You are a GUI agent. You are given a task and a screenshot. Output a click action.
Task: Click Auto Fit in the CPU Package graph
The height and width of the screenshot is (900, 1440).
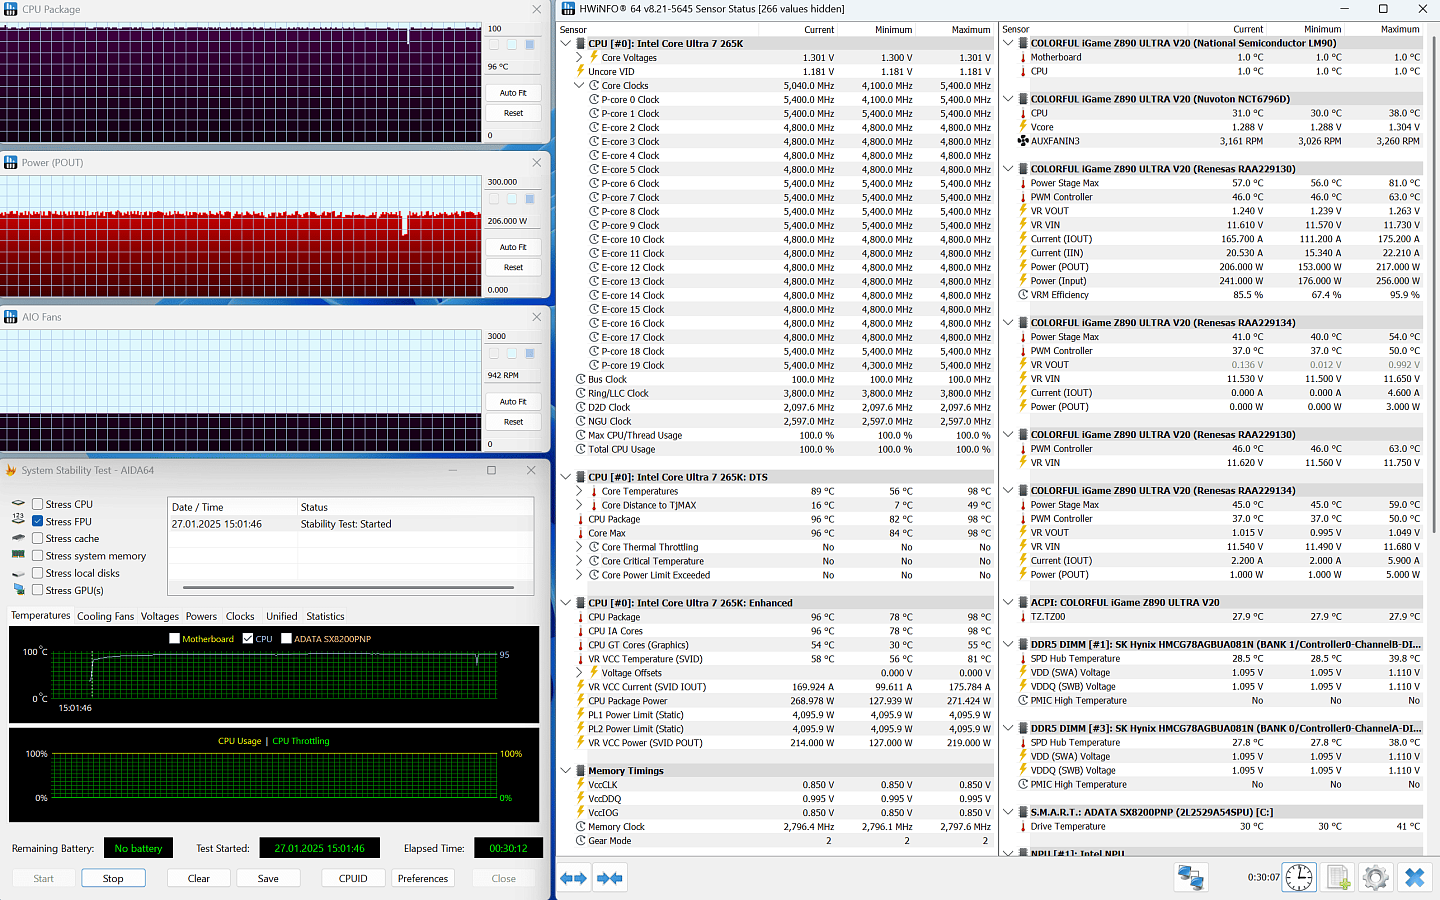513,92
